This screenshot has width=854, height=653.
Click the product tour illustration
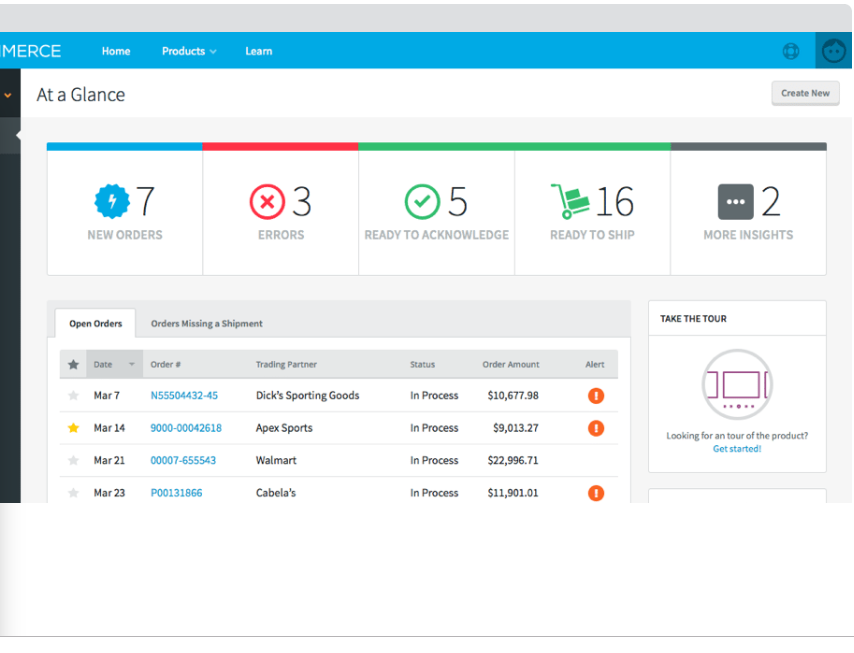[737, 383]
